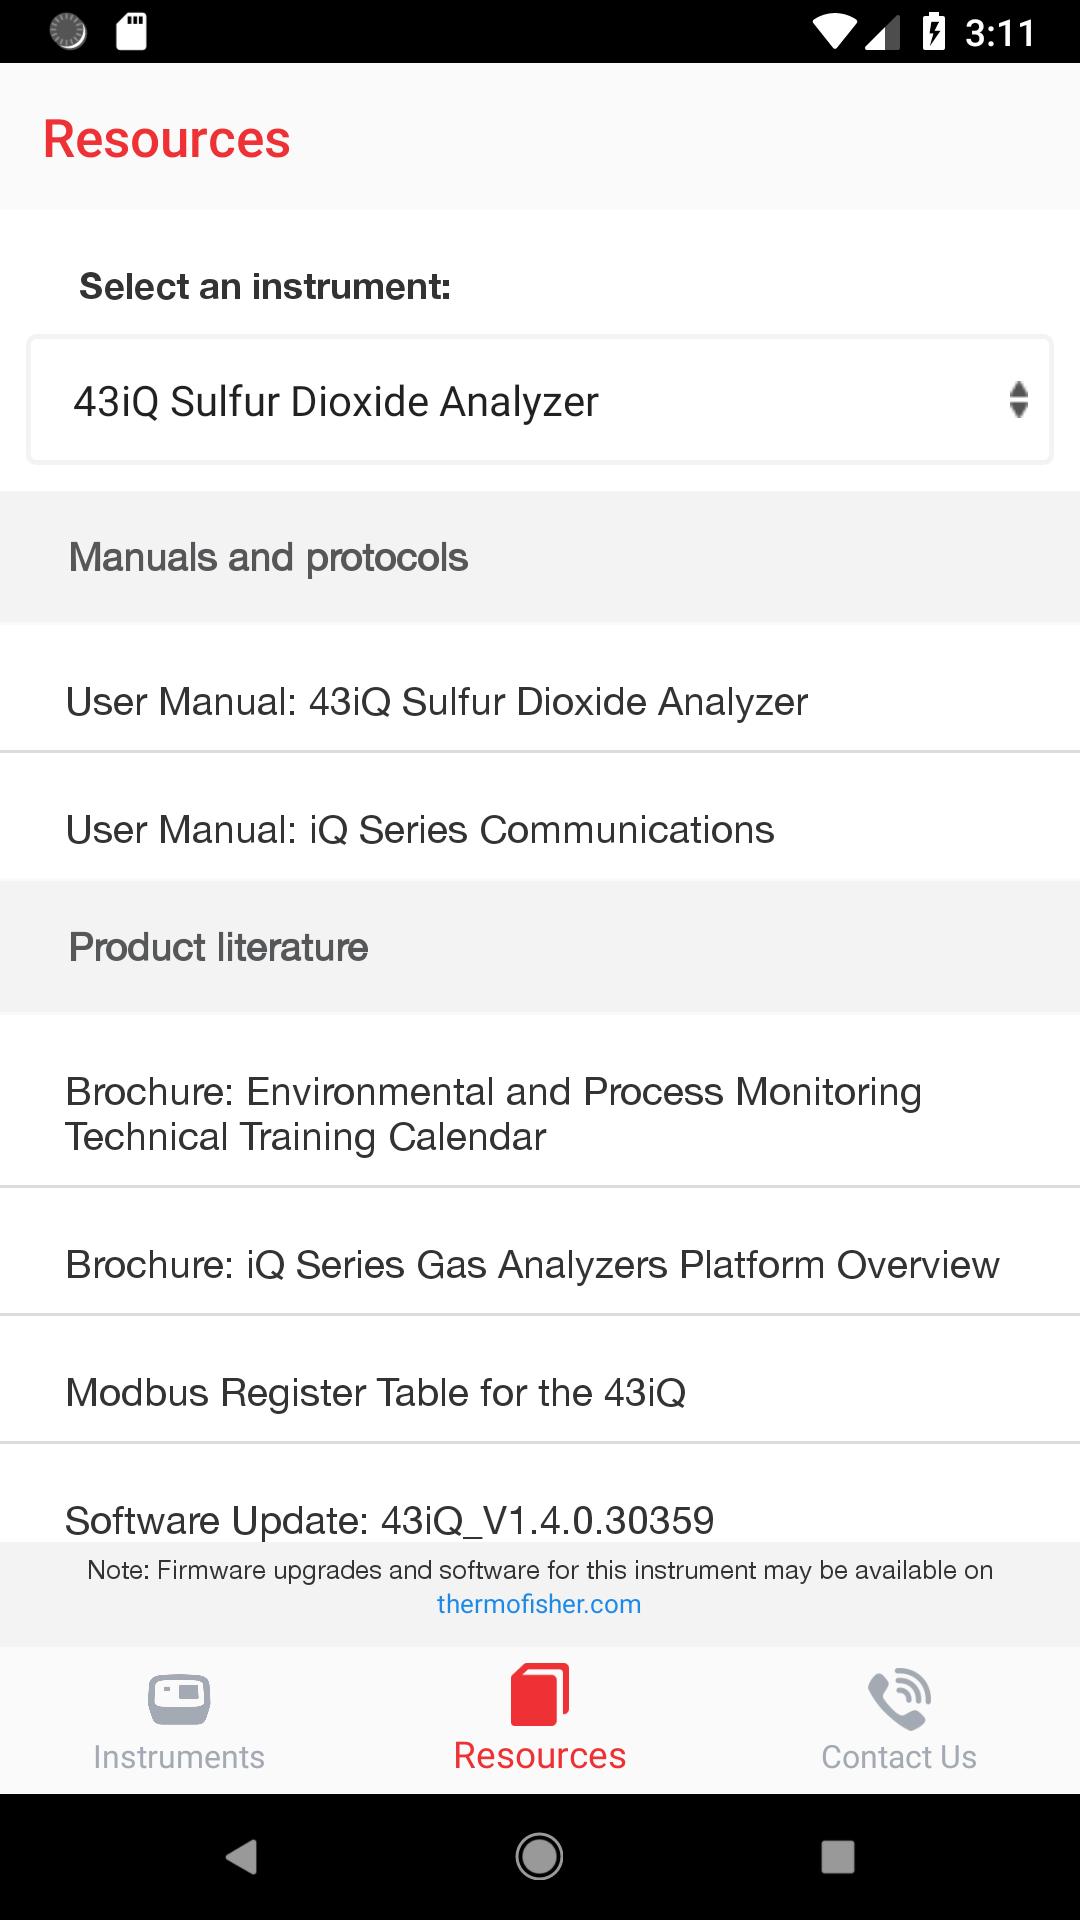Open the Instruments tab icon
The image size is (1080, 1920).
point(179,1698)
